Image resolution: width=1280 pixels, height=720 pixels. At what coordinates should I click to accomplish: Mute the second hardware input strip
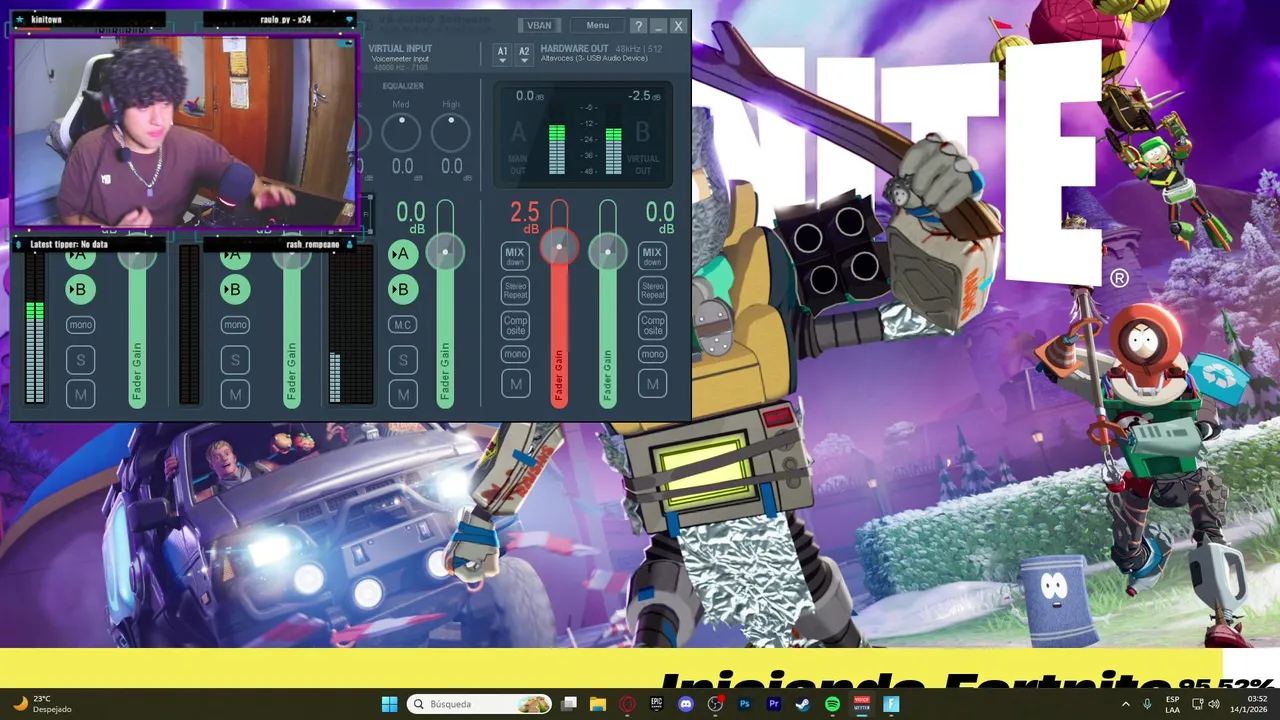[235, 395]
